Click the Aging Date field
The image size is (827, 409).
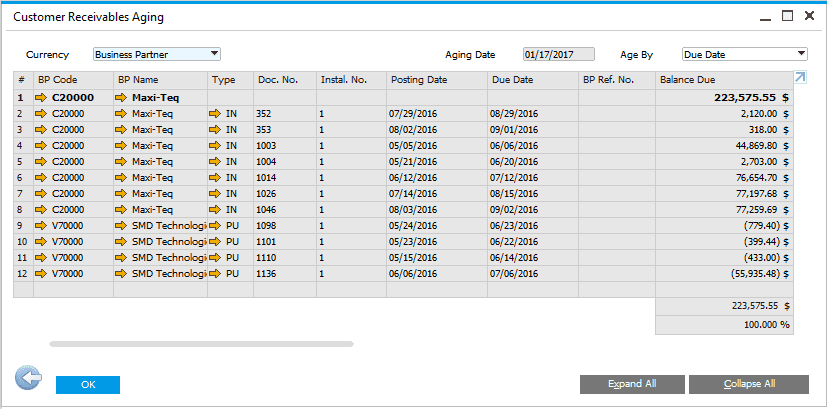558,54
